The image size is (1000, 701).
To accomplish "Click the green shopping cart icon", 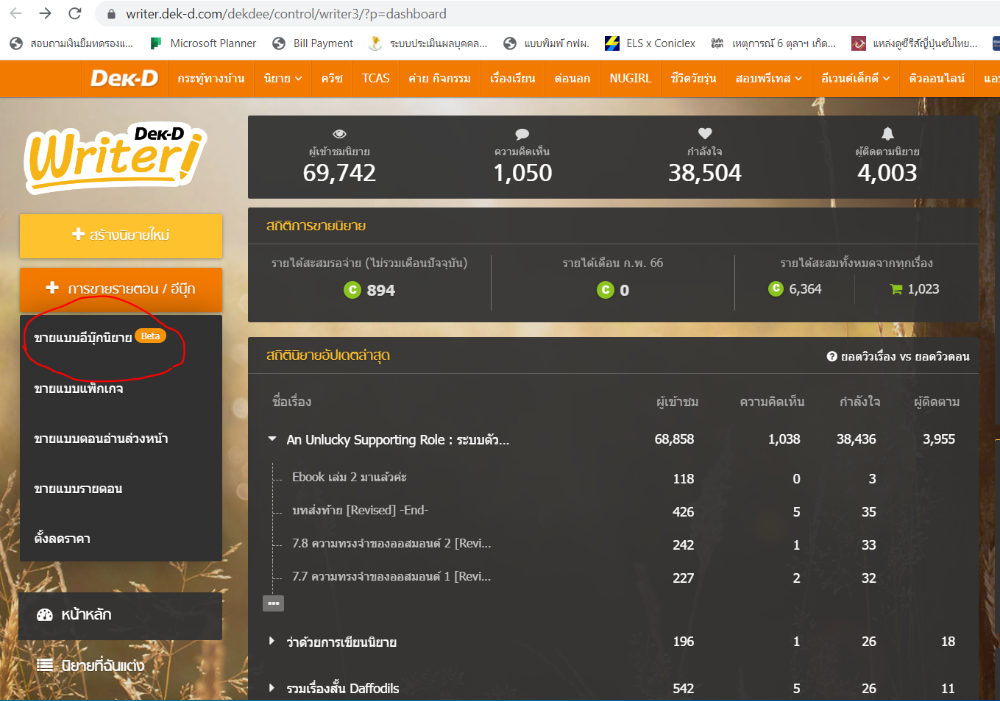I will [x=896, y=289].
